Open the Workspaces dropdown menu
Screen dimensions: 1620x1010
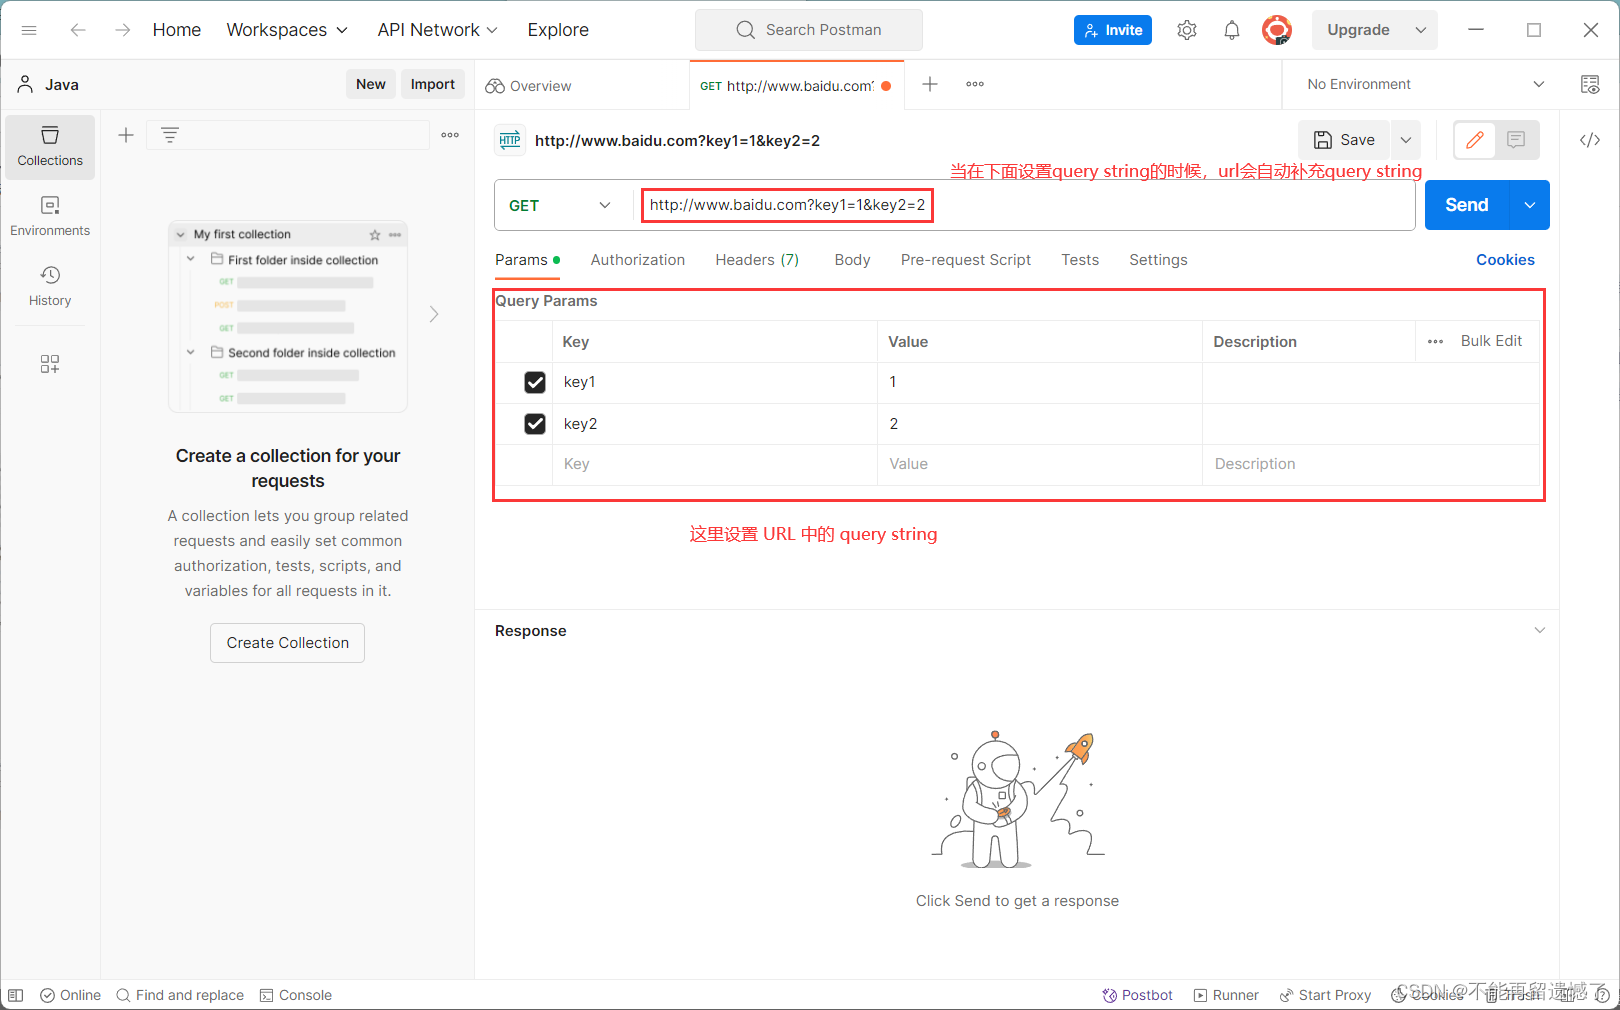(287, 30)
